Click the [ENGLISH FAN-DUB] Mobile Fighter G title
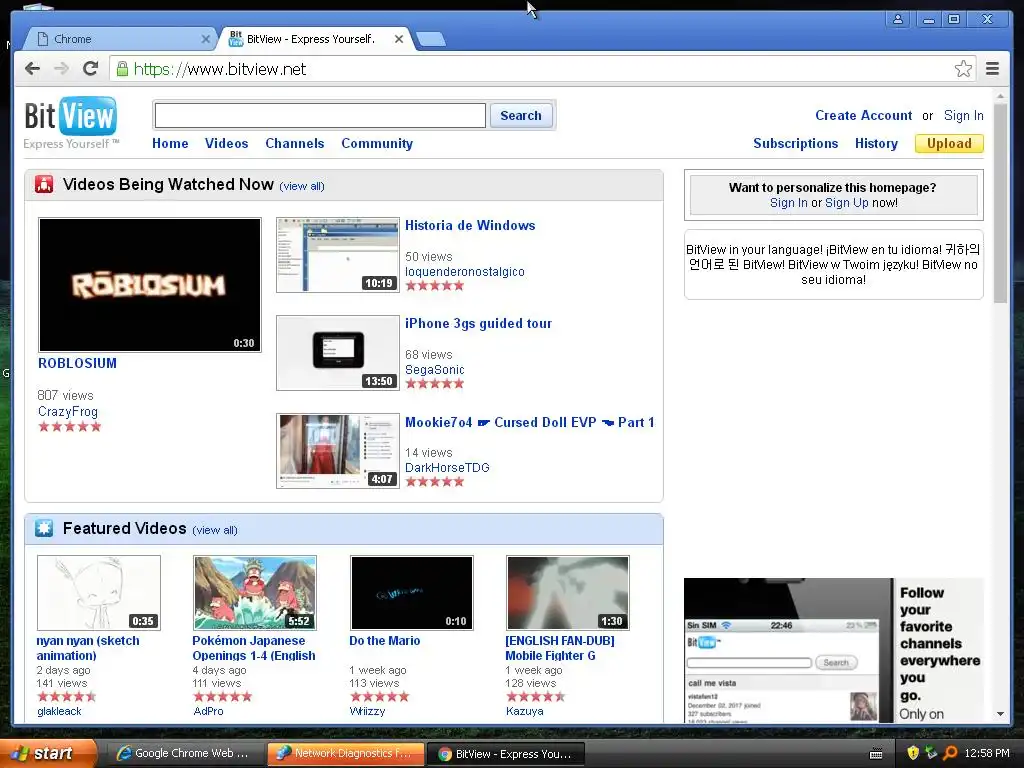Viewport: 1024px width, 768px height. (560, 648)
